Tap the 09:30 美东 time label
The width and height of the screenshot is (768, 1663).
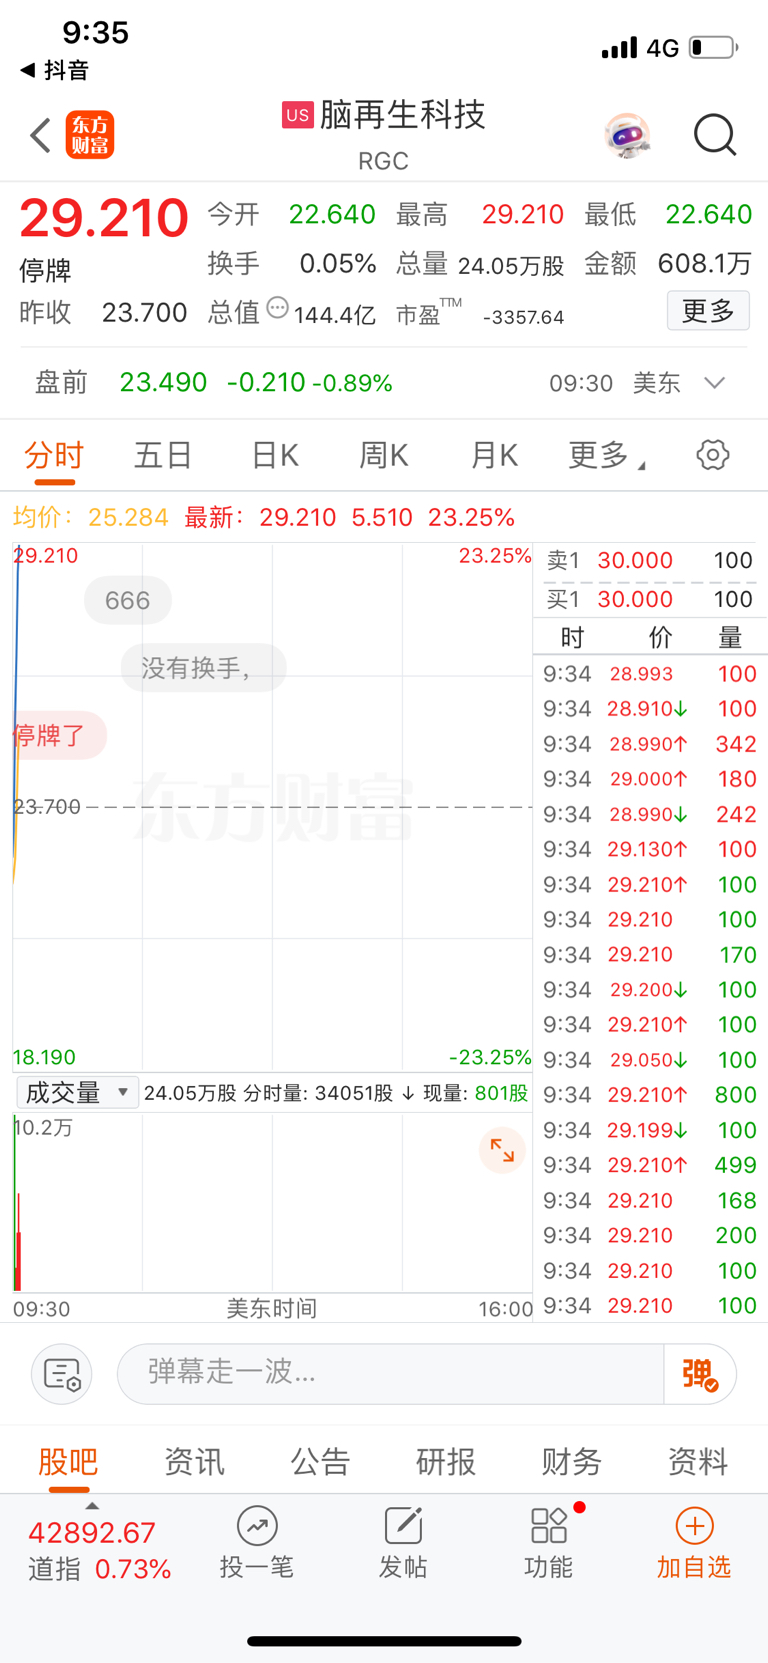tap(615, 383)
